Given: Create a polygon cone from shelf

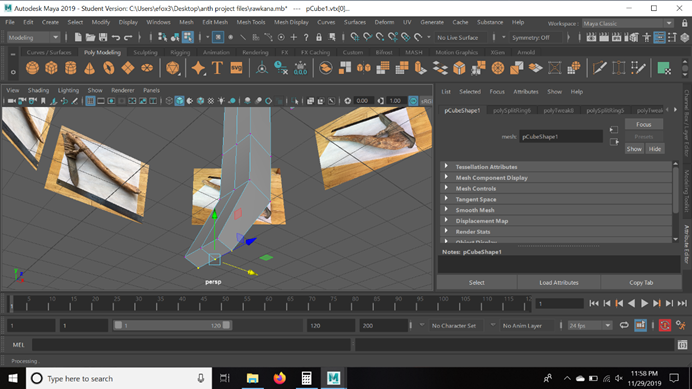Looking at the screenshot, I should (x=89, y=68).
